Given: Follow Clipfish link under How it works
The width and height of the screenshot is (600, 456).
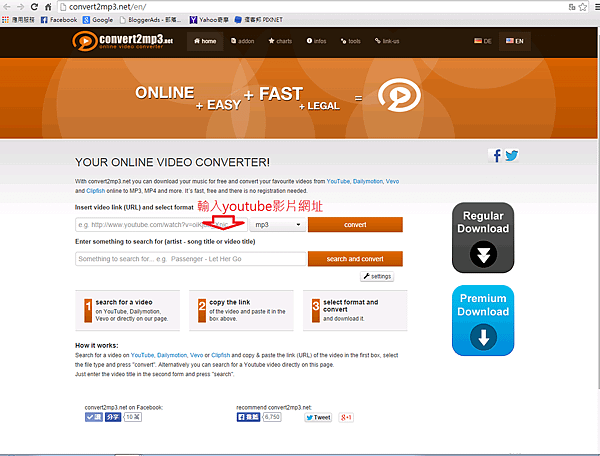Looking at the screenshot, I should pyautogui.click(x=221, y=355).
